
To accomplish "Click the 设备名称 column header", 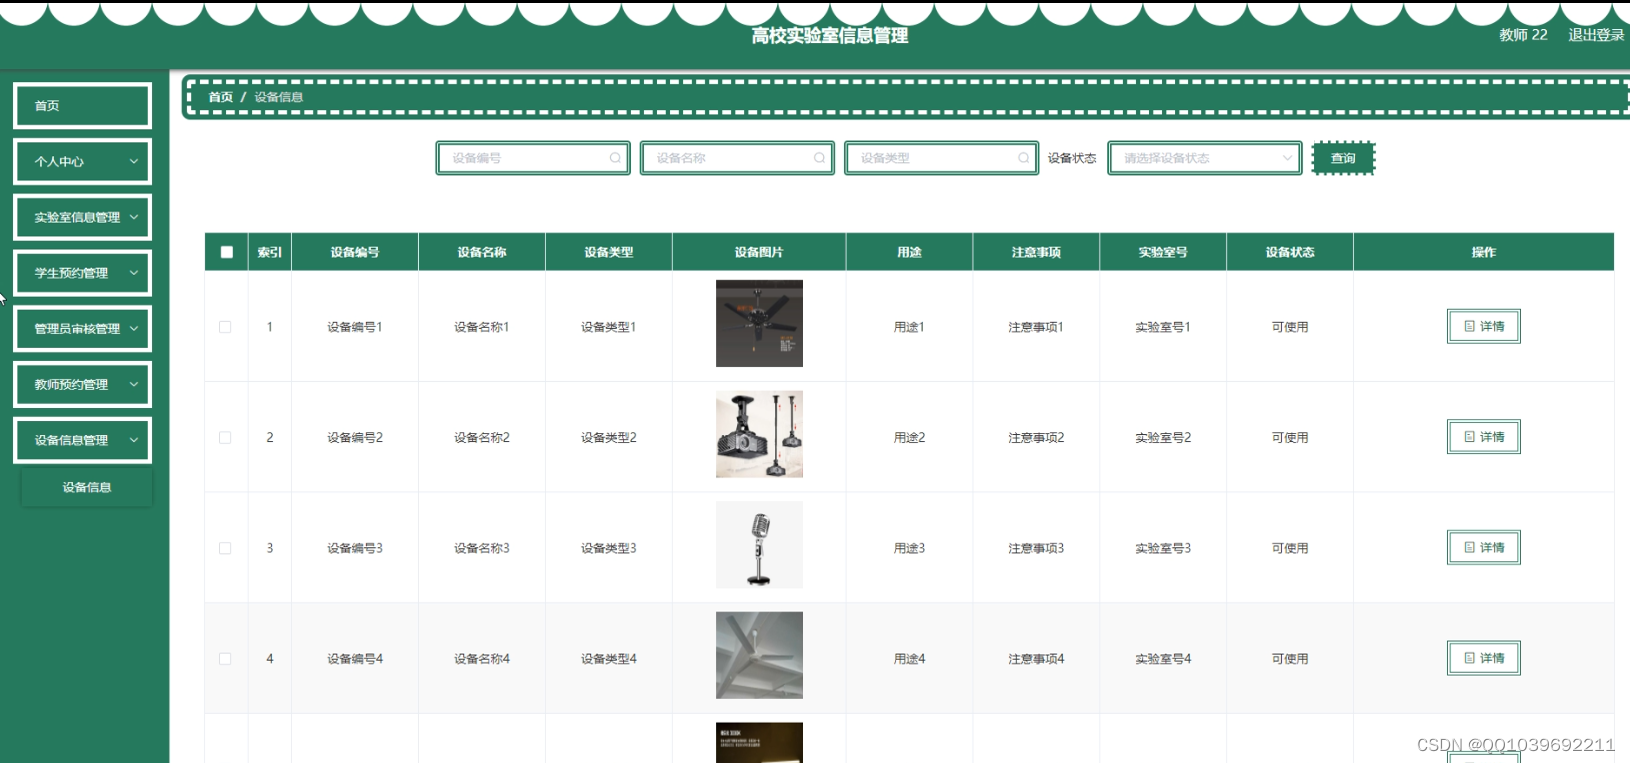I will pyautogui.click(x=482, y=252).
